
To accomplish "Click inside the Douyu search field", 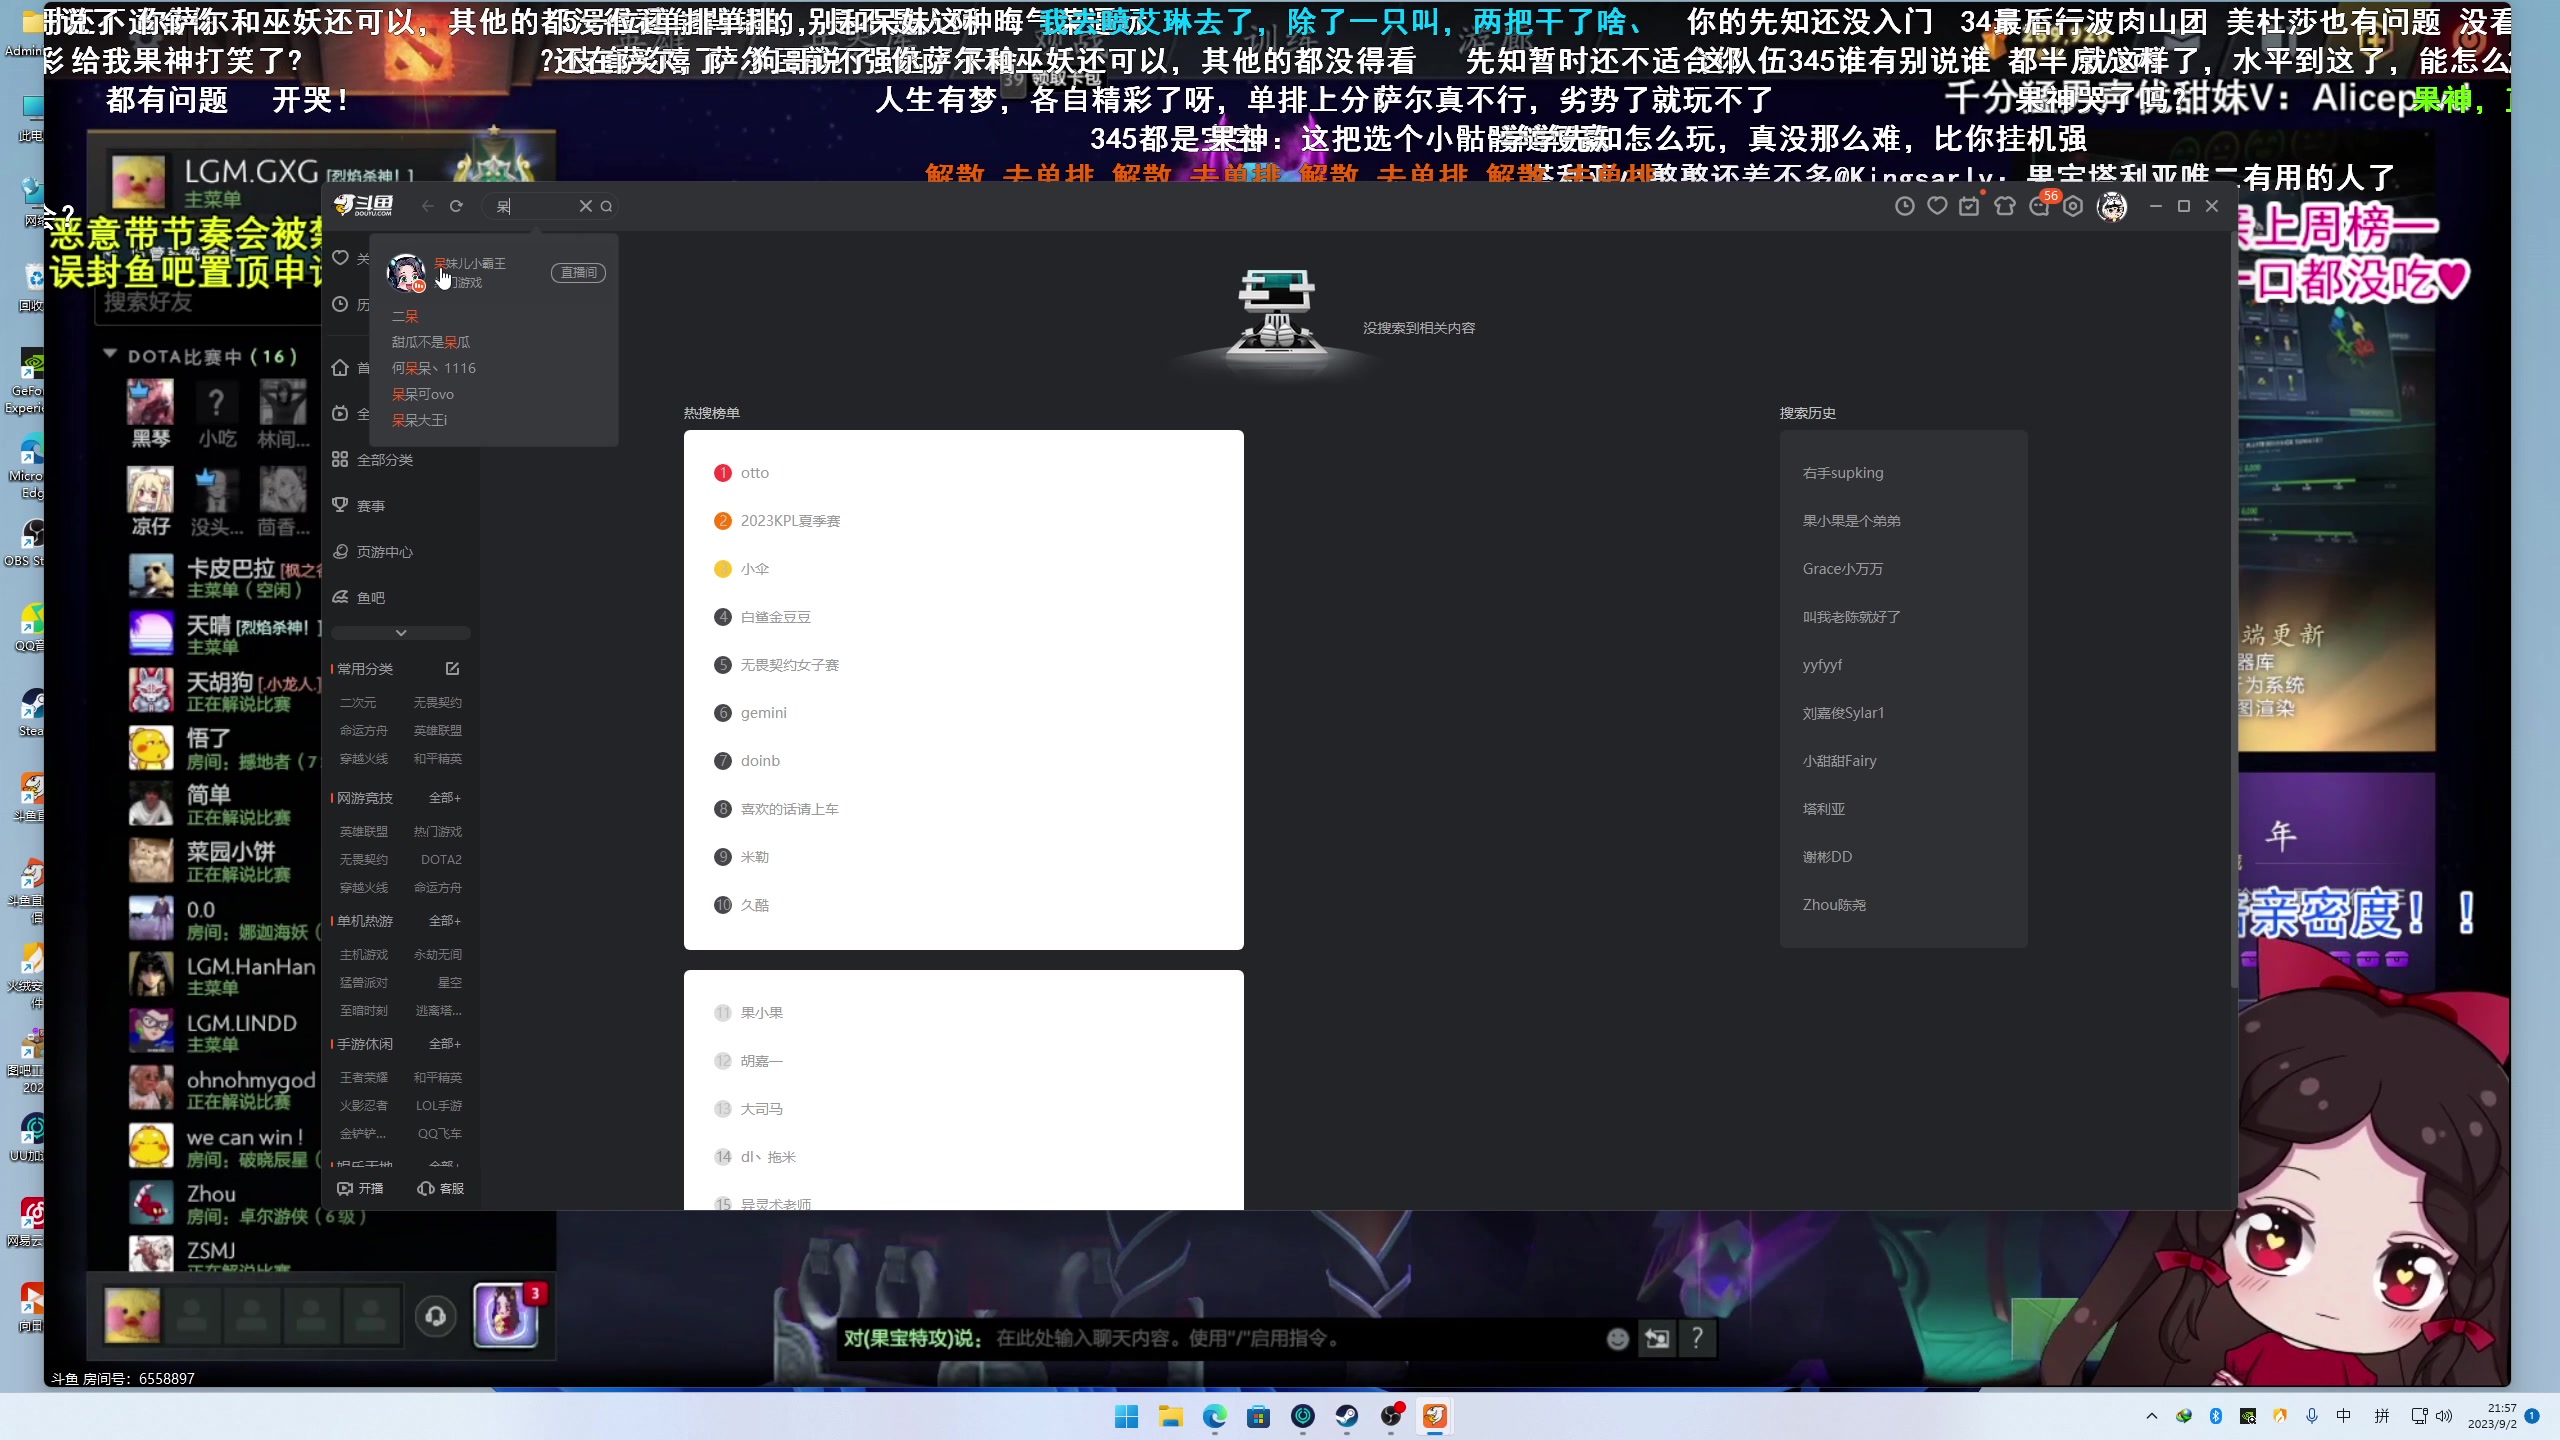I will pyautogui.click(x=535, y=206).
